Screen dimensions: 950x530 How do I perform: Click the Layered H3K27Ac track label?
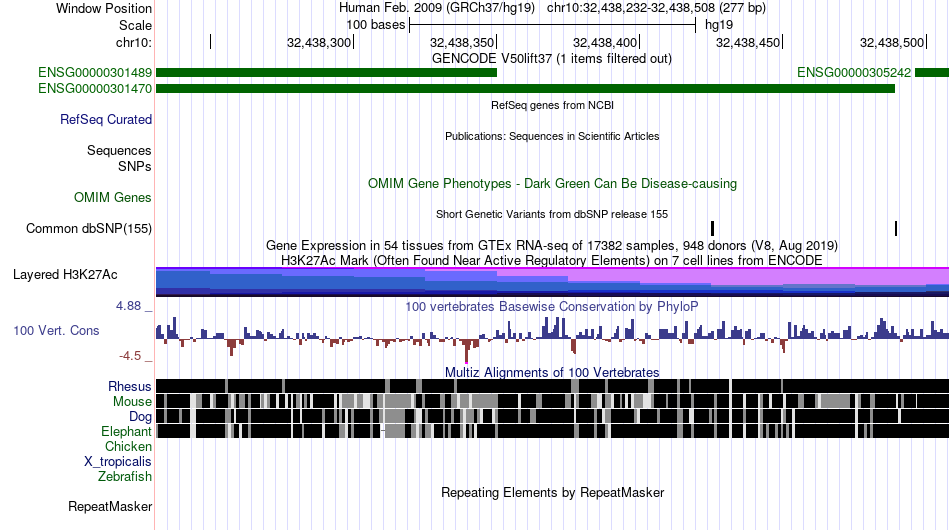(x=65, y=274)
